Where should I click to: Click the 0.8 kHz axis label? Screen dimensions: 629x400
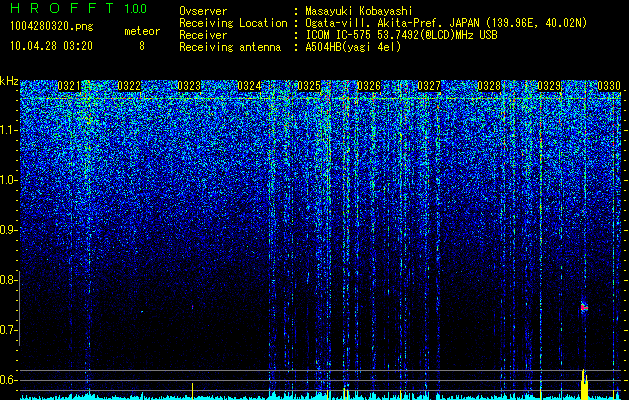click(9, 280)
